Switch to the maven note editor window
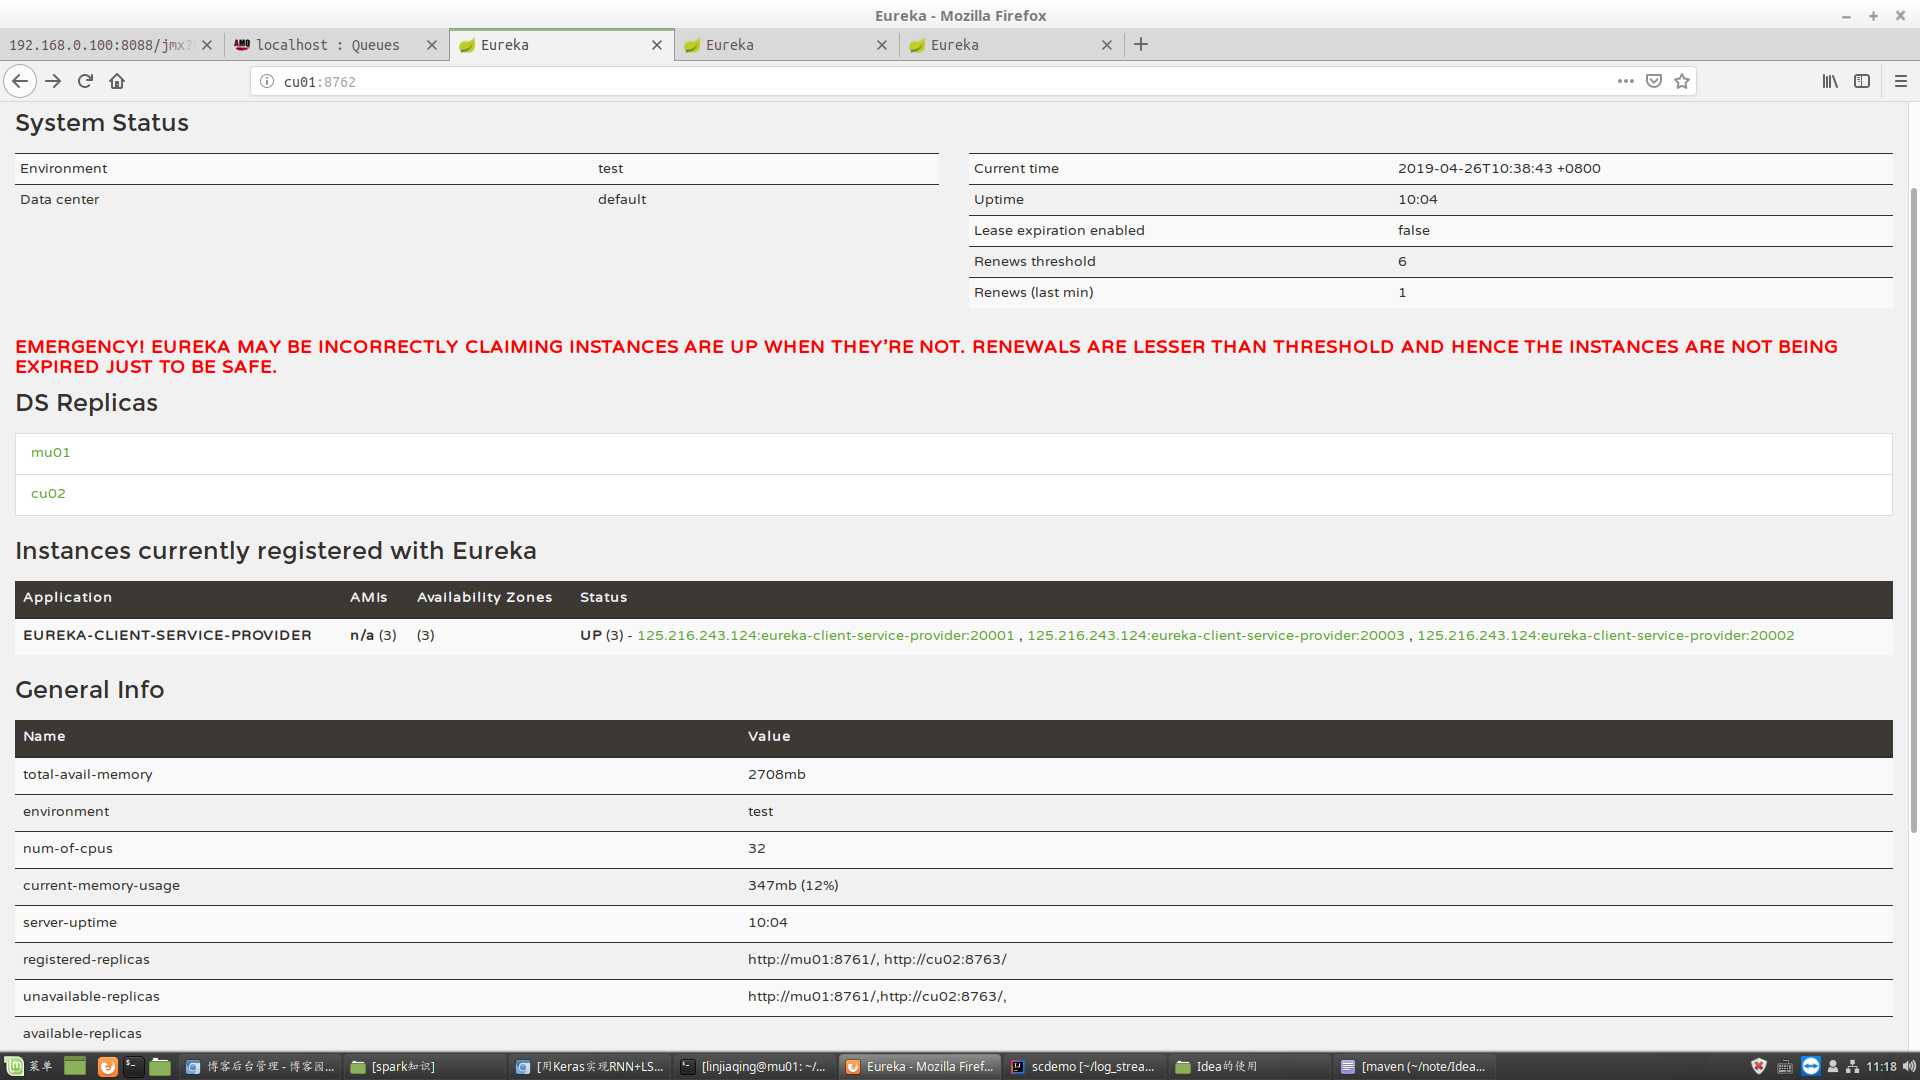Screen dimensions: 1920x1080 click(x=1413, y=1066)
